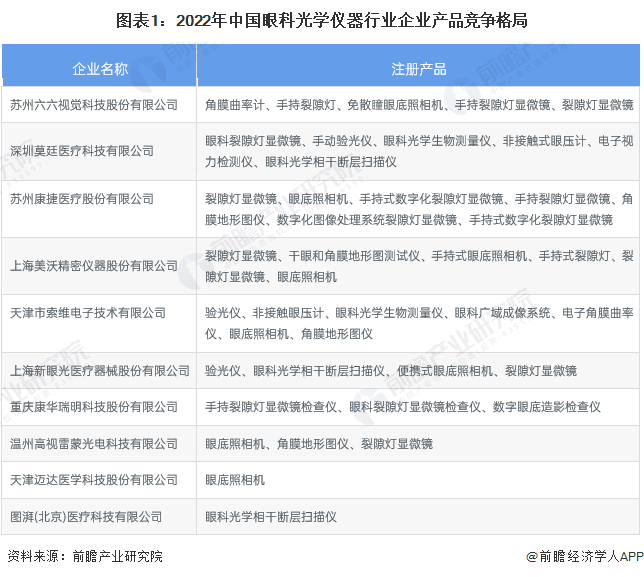Click the @前瞻经济学人APP credit text
Image resolution: width=644 pixels, height=577 pixels.
585,556
